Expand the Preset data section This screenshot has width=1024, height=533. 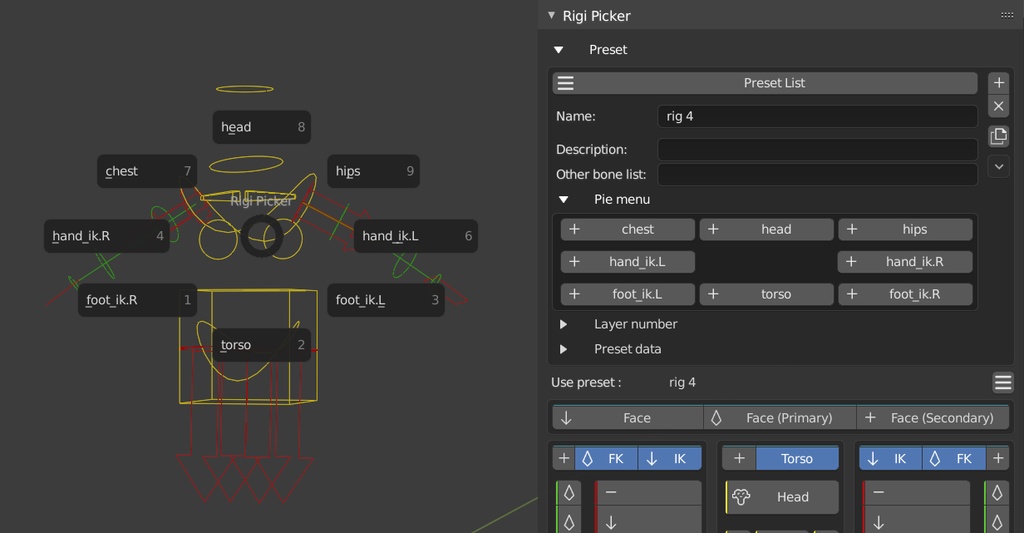[564, 349]
